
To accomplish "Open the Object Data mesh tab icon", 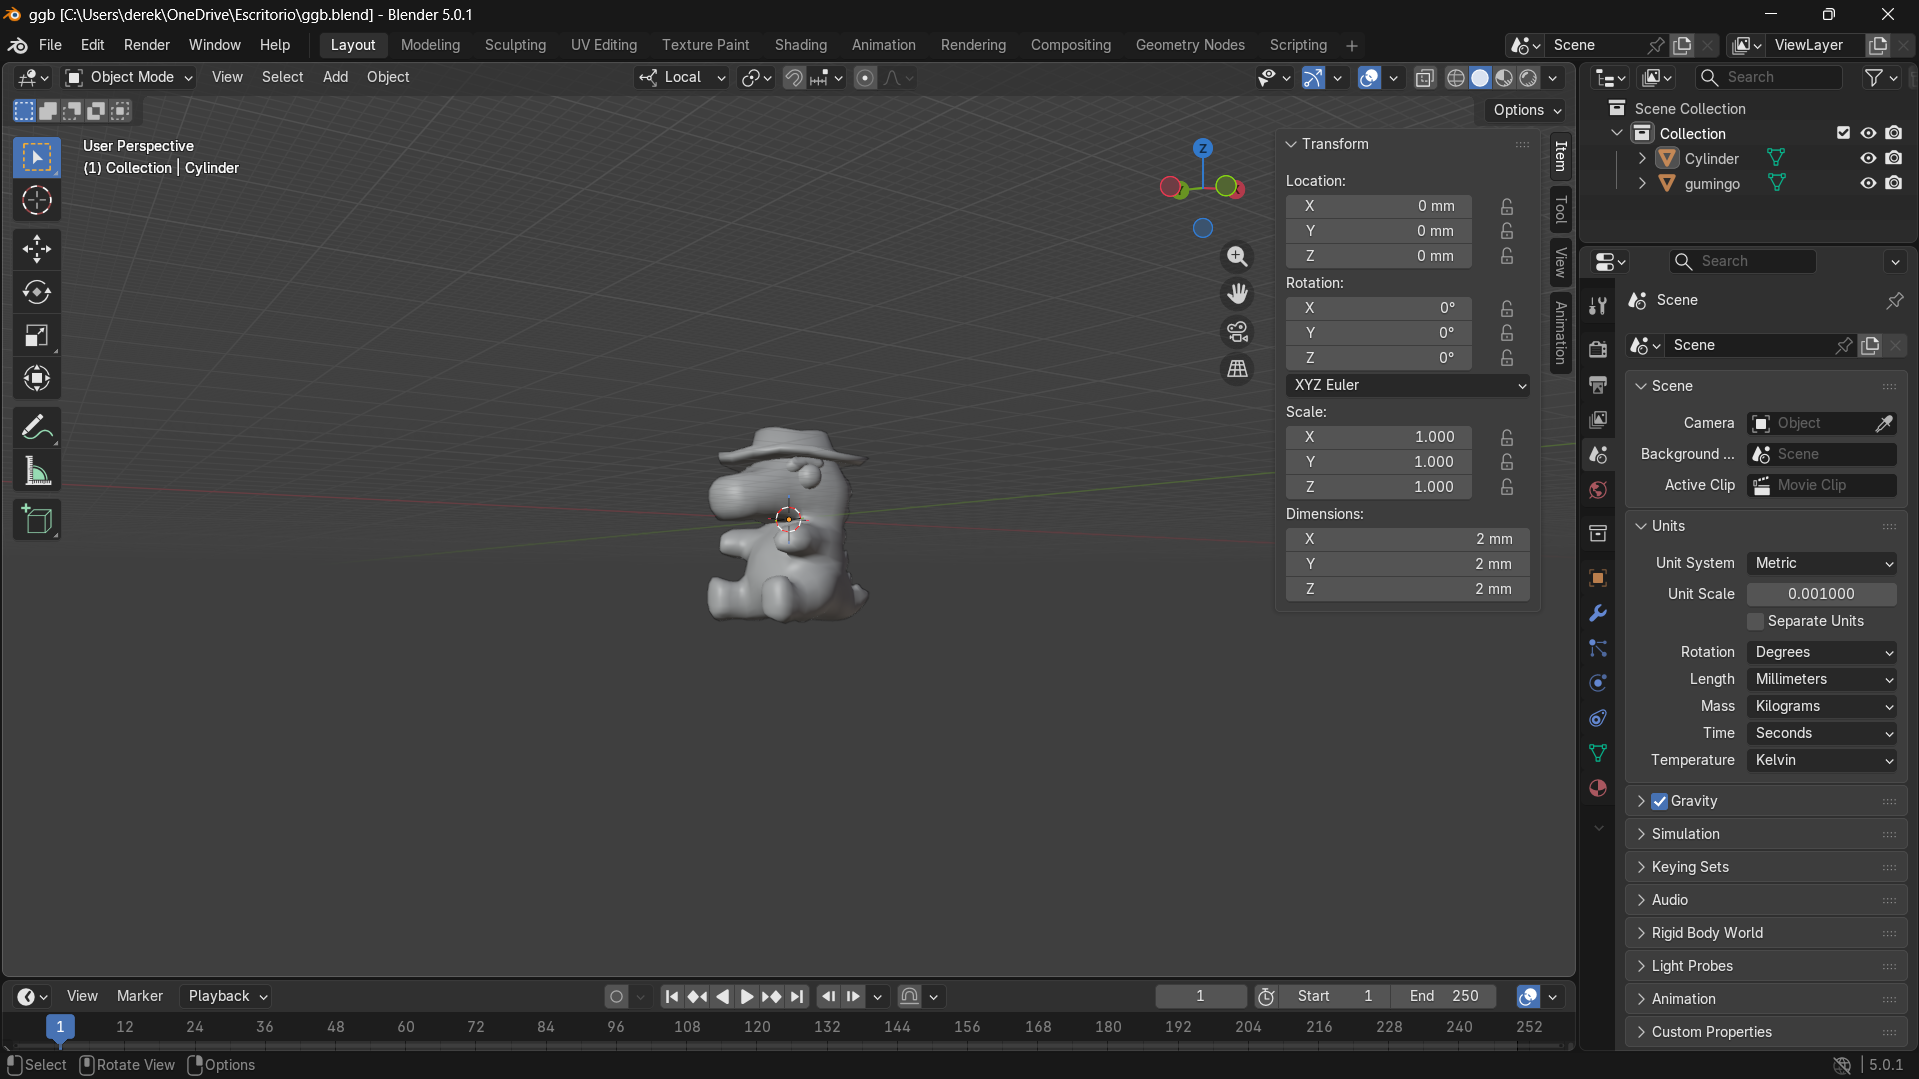I will [1598, 753].
